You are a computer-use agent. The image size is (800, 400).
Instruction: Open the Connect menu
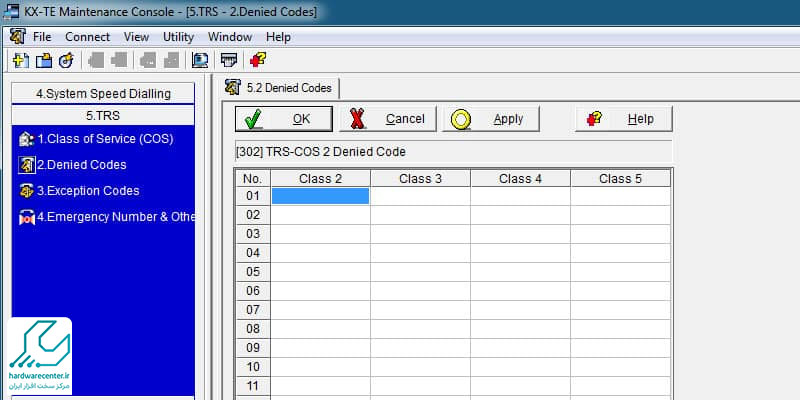pos(87,37)
